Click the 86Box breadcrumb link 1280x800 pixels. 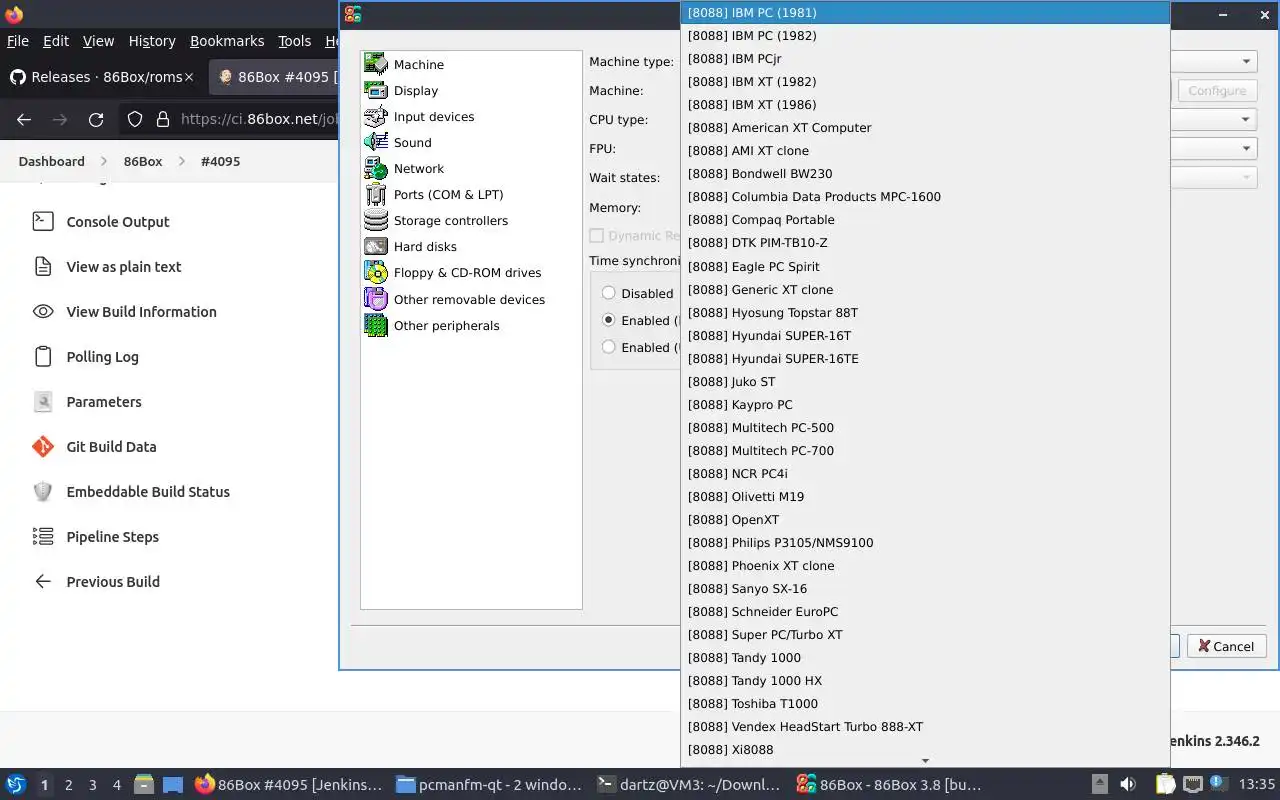(143, 161)
